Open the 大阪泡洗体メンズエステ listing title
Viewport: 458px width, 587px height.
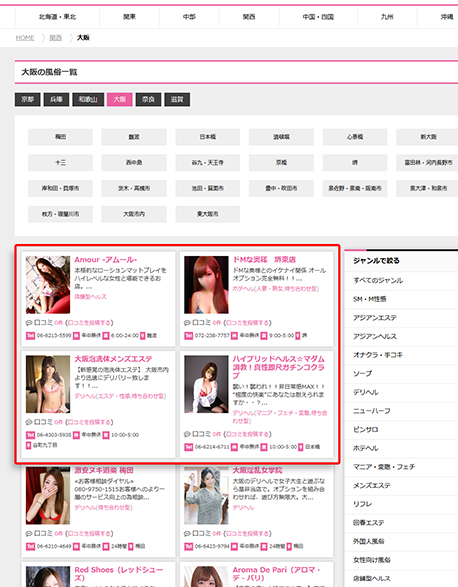pos(113,359)
